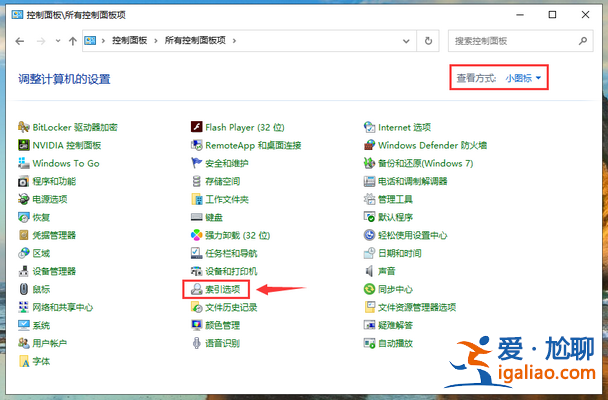The height and width of the screenshot is (400, 608).
Task: Open the 鼠标 icon
Action: pyautogui.click(x=23, y=290)
